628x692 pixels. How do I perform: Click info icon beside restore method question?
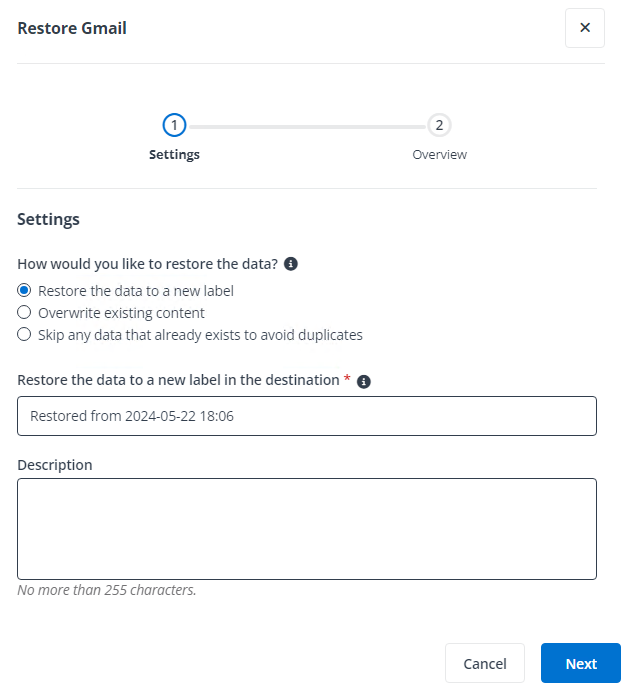coord(291,264)
